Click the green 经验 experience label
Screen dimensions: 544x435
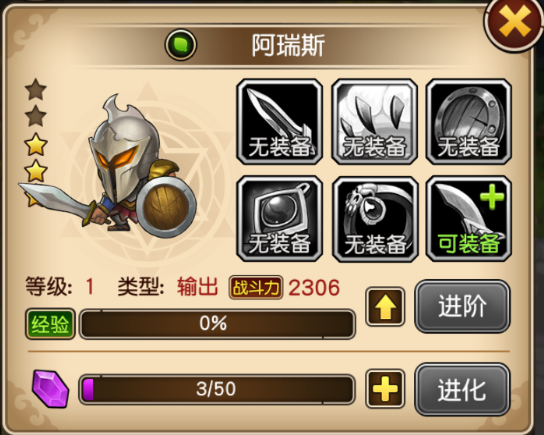pos(50,324)
